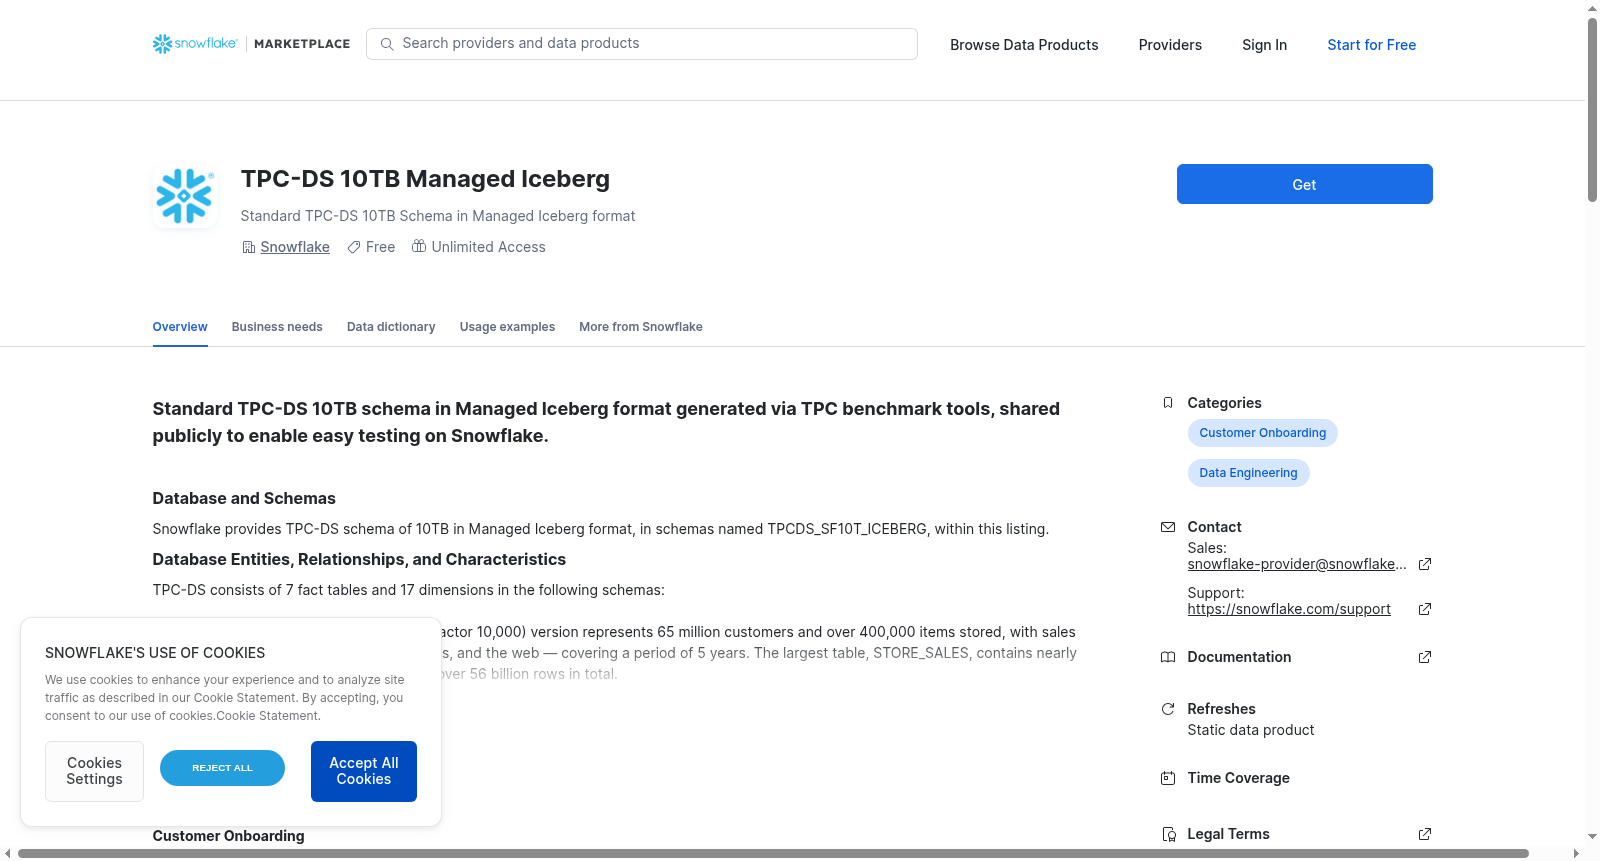This screenshot has height=861, width=1600.
Task: Open the Data dictionary tab
Action: (391, 327)
